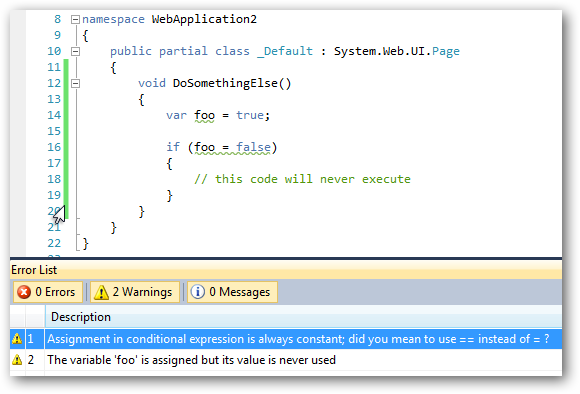Click warning icon of row 2
Image resolution: width=580 pixels, height=394 pixels.
17,360
